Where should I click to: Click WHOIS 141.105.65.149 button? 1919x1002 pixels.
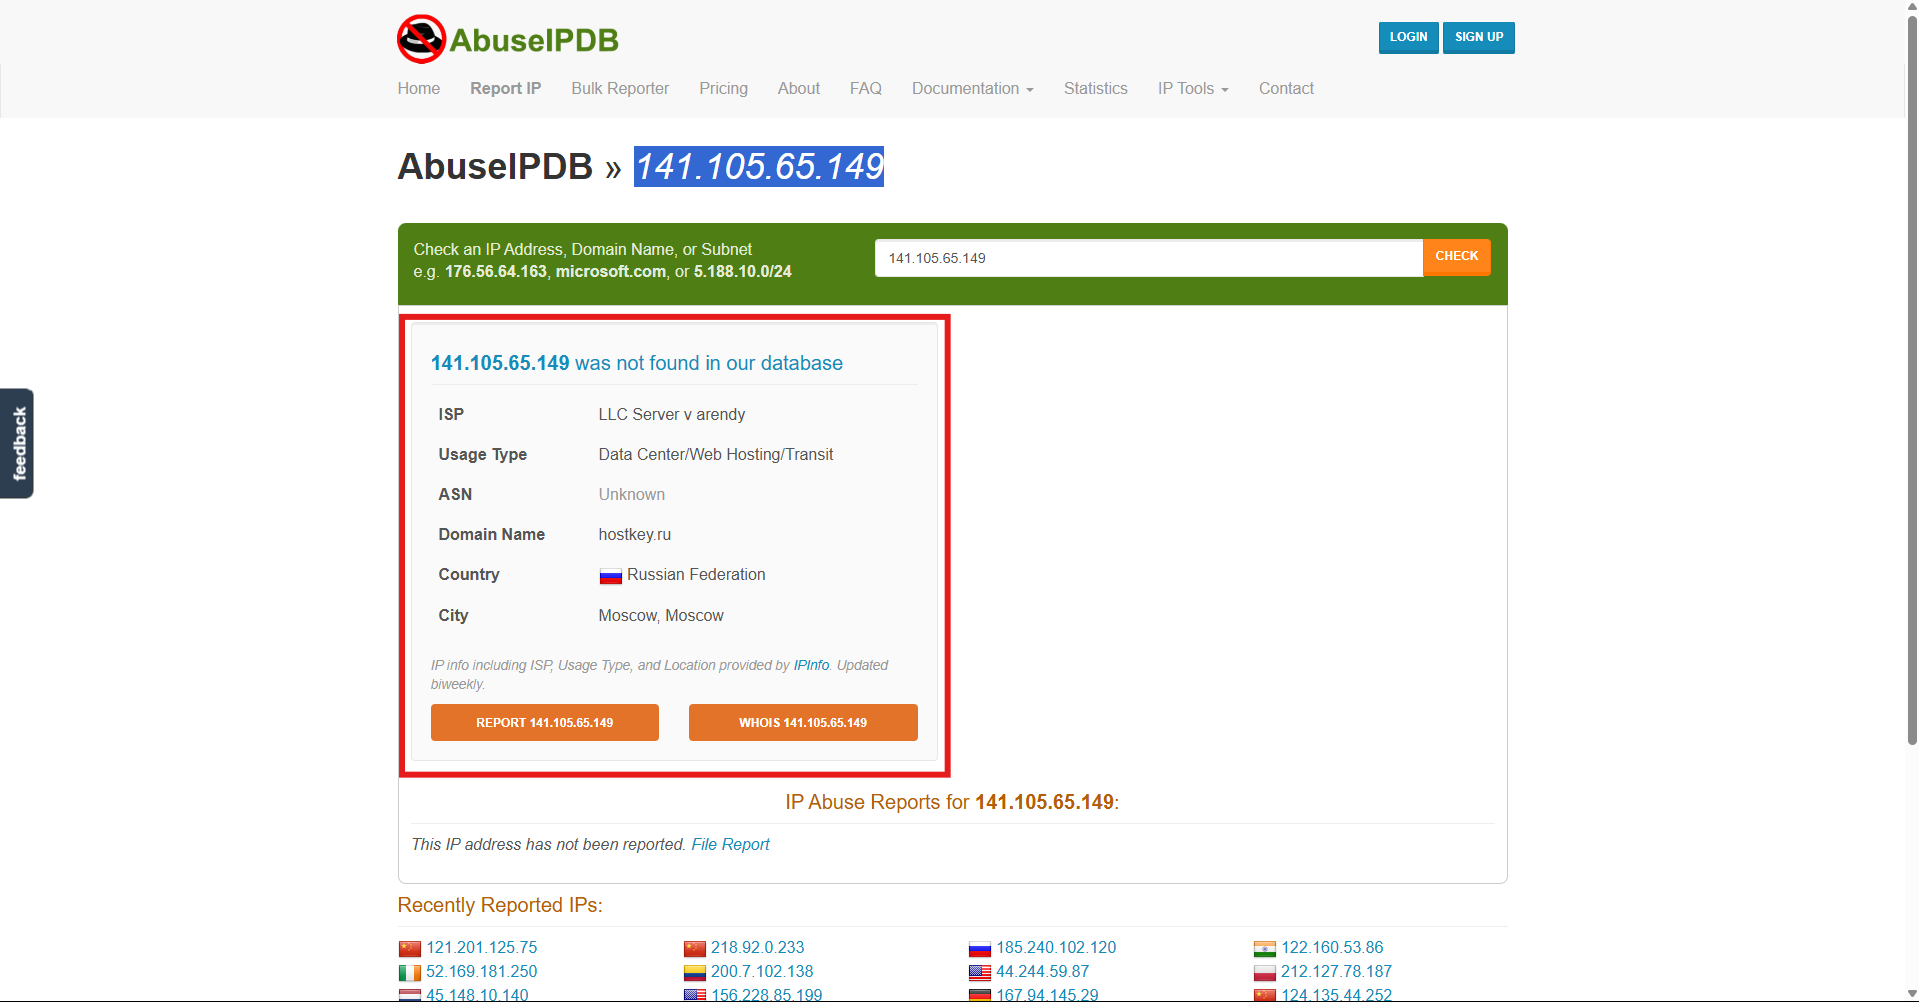[803, 722]
